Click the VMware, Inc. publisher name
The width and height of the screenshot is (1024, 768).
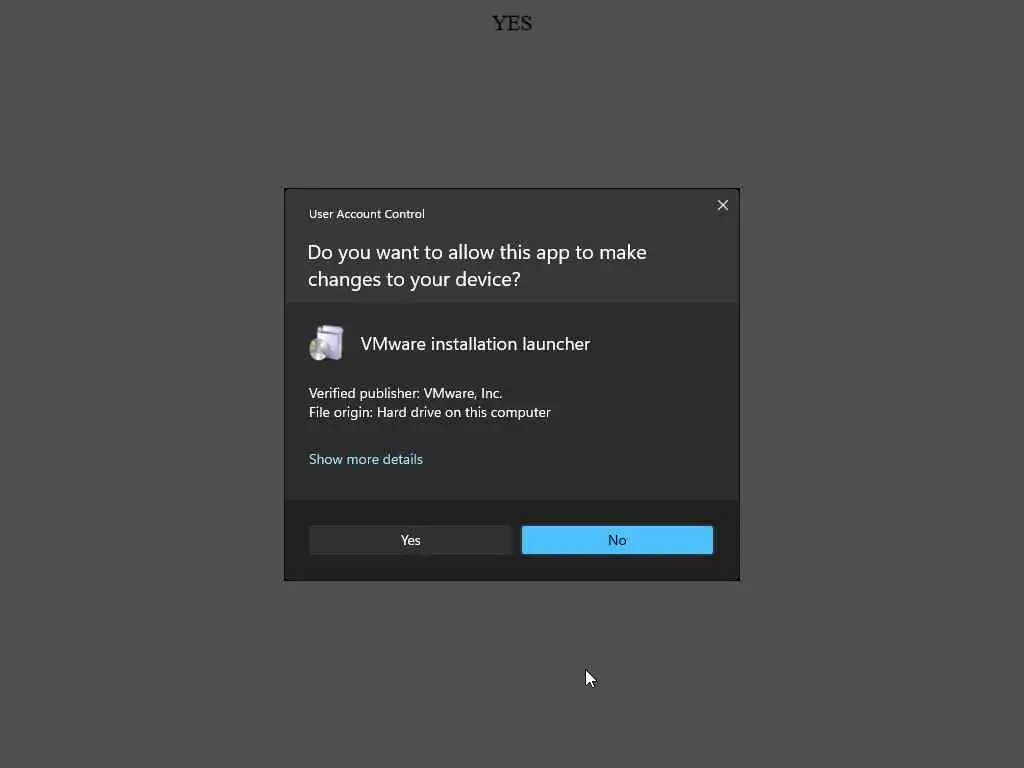pos(462,393)
